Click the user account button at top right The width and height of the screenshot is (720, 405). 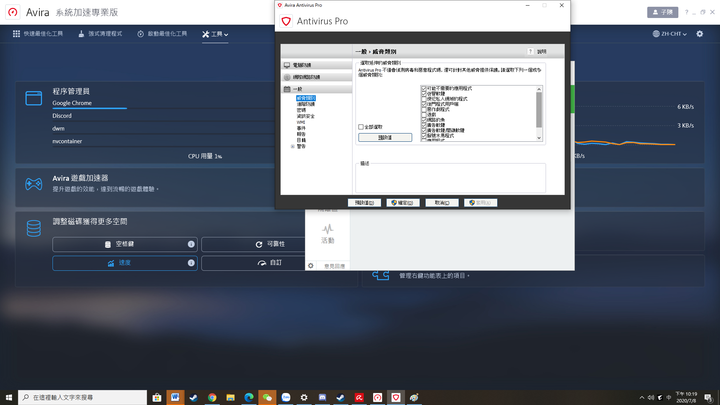662,12
